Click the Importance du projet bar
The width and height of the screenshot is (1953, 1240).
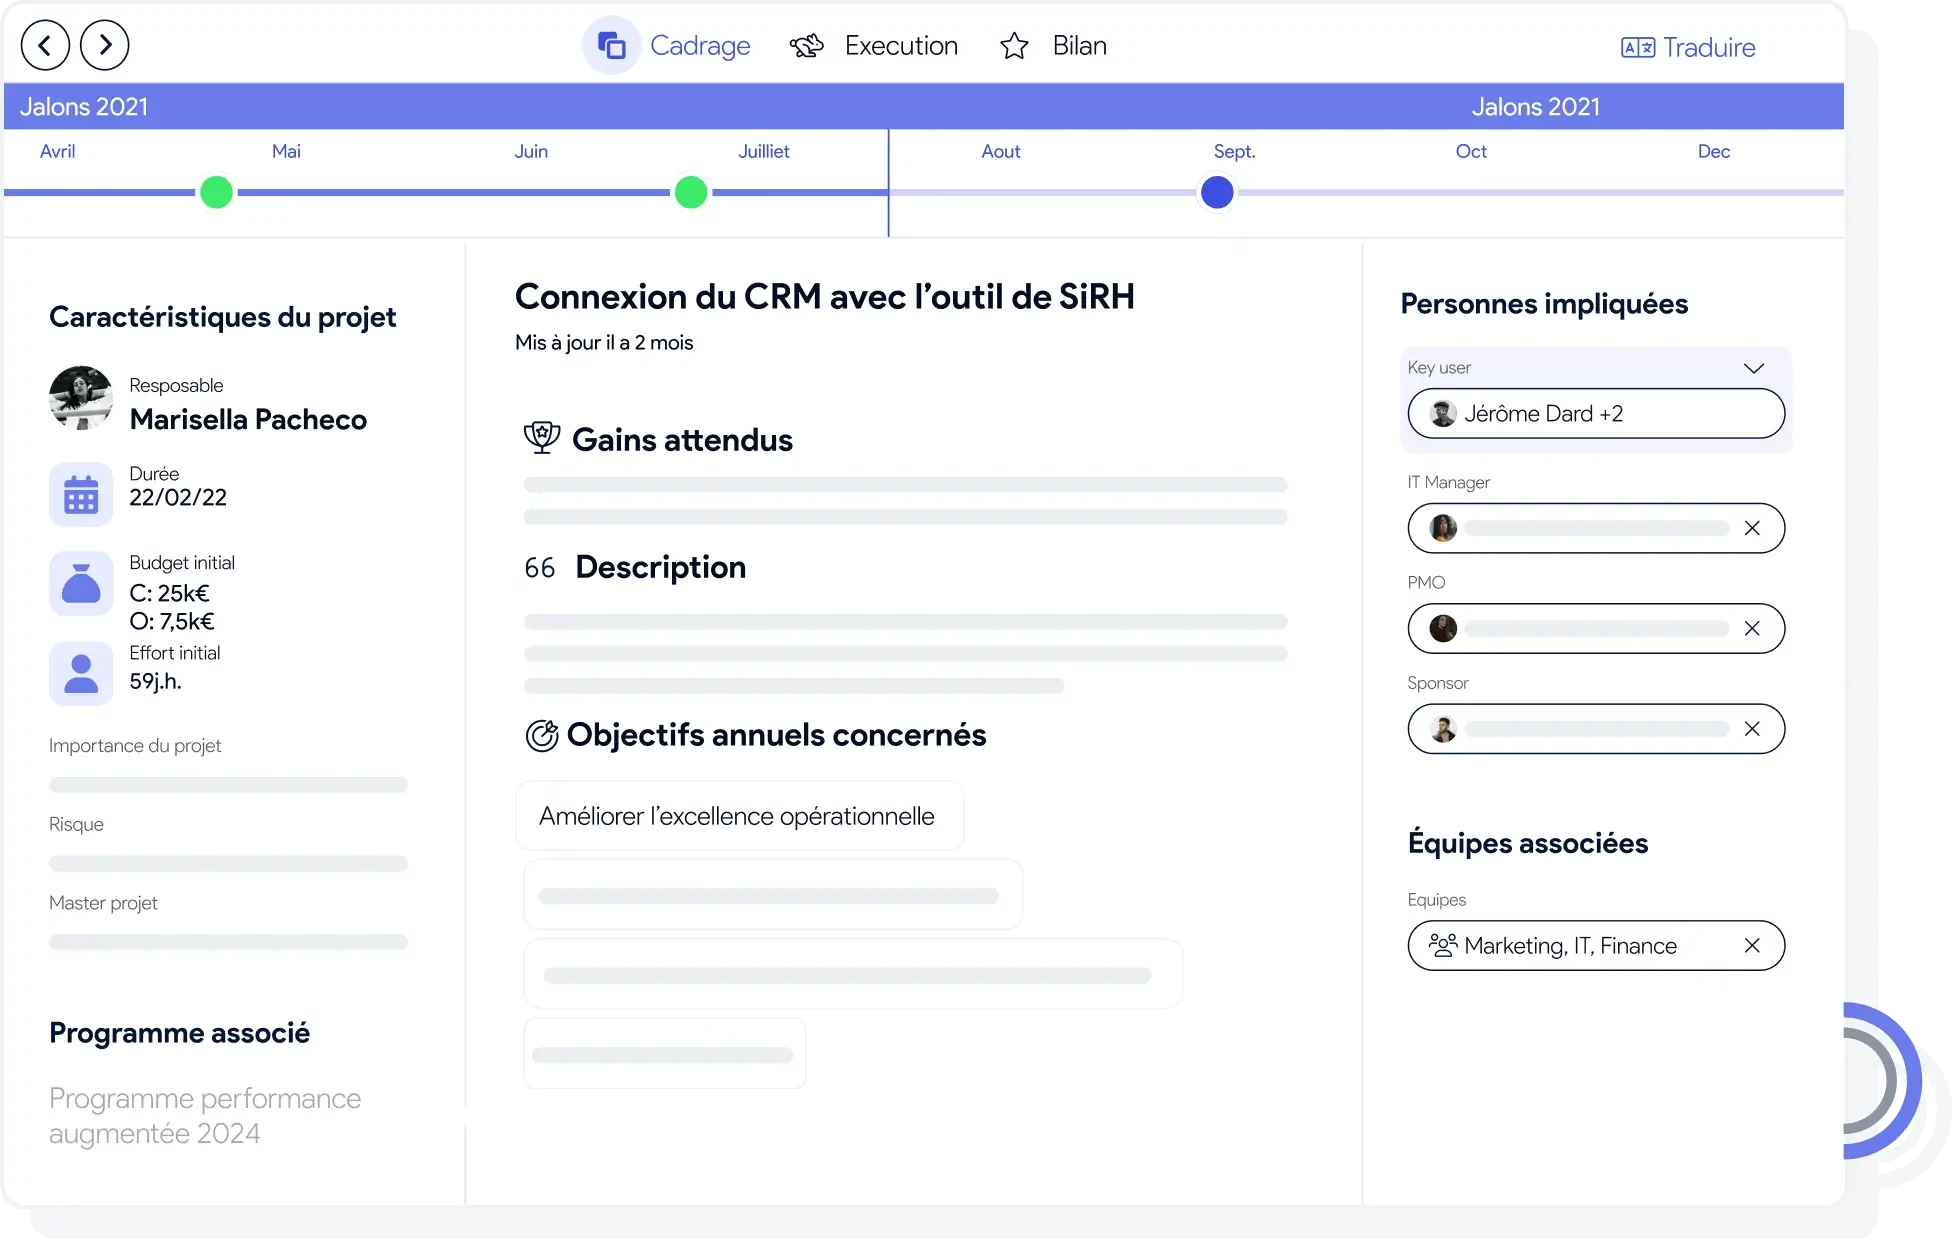click(228, 785)
